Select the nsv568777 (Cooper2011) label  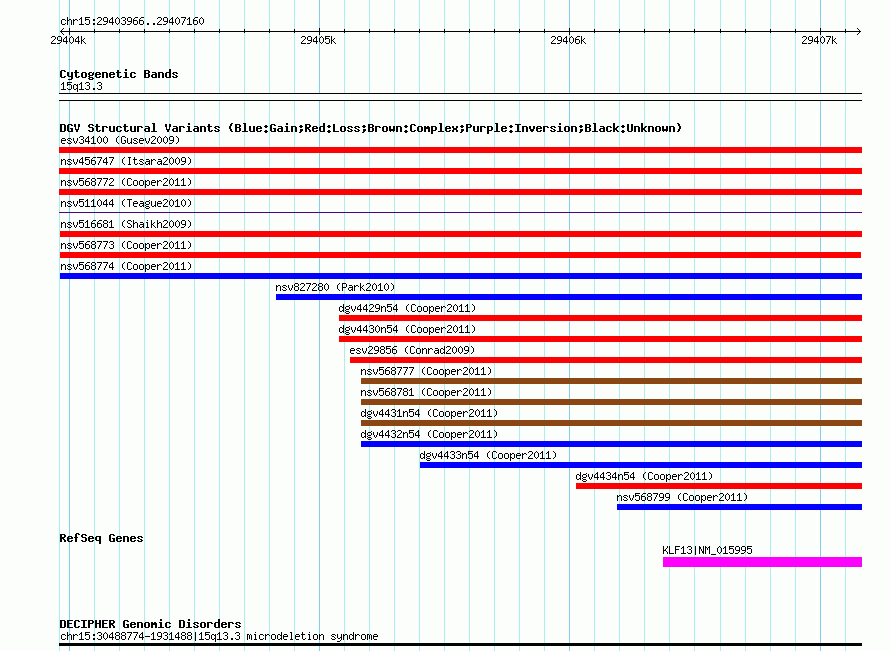point(426,371)
